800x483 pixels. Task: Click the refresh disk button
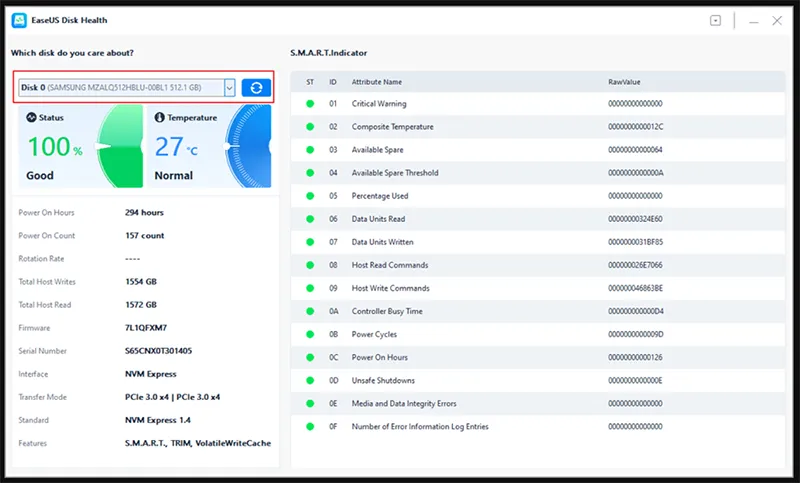pyautogui.click(x=256, y=88)
